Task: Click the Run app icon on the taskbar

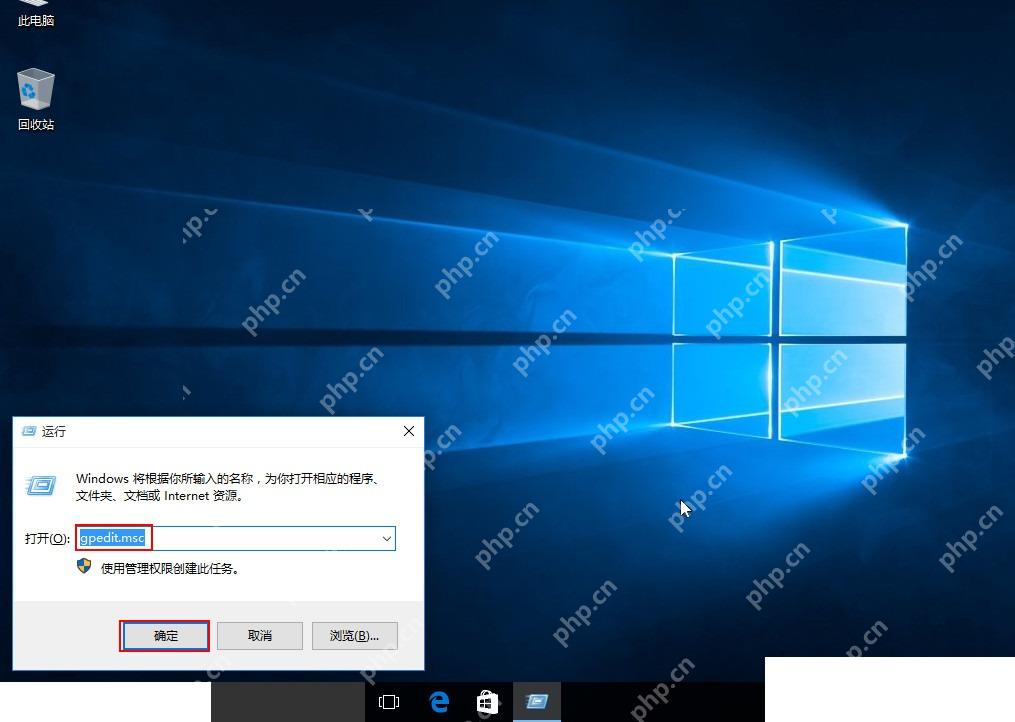Action: pyautogui.click(x=537, y=702)
